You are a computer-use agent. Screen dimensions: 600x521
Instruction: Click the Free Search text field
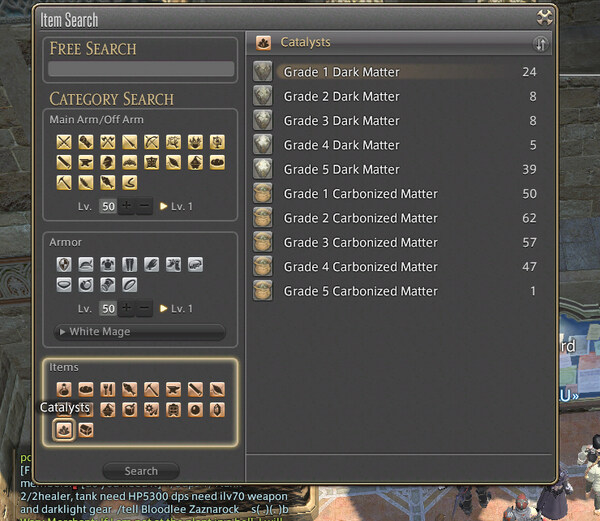(x=141, y=69)
